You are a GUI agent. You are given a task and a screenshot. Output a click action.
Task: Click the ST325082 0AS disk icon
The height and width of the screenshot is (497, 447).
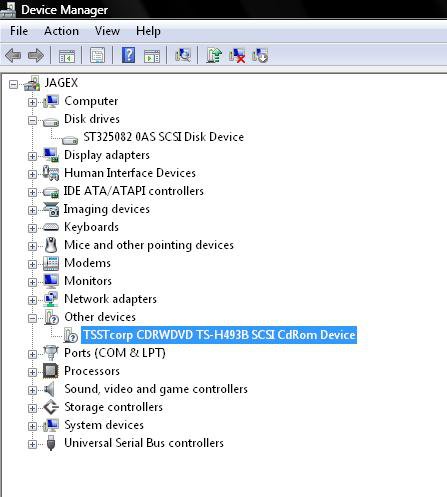coord(70,139)
